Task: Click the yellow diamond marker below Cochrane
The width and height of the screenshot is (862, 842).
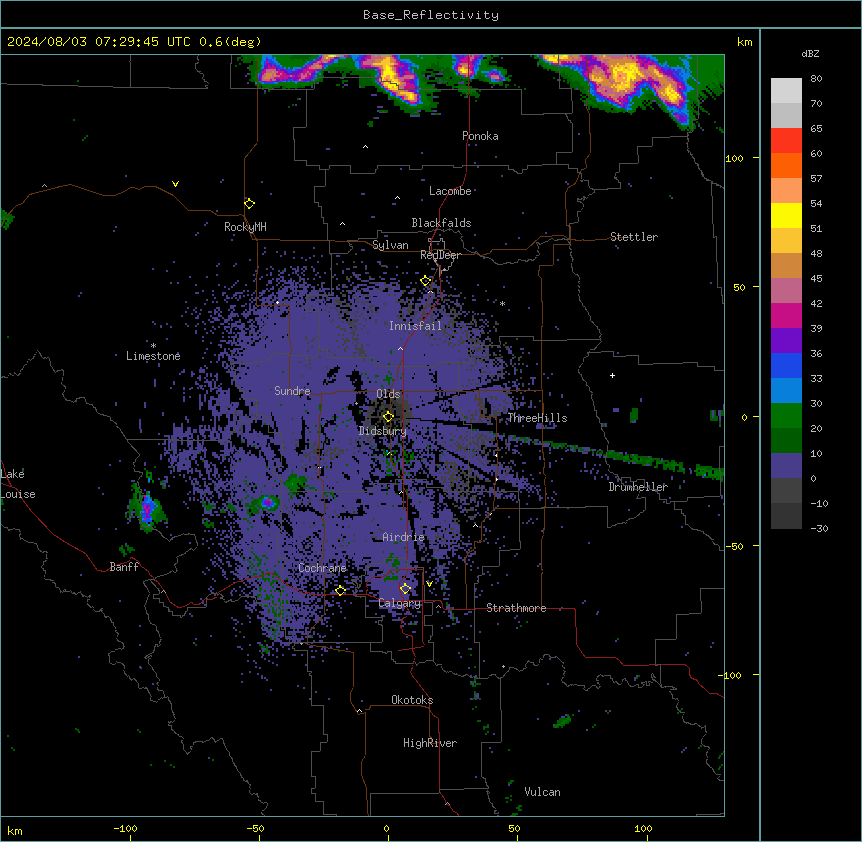Action: [x=340, y=590]
